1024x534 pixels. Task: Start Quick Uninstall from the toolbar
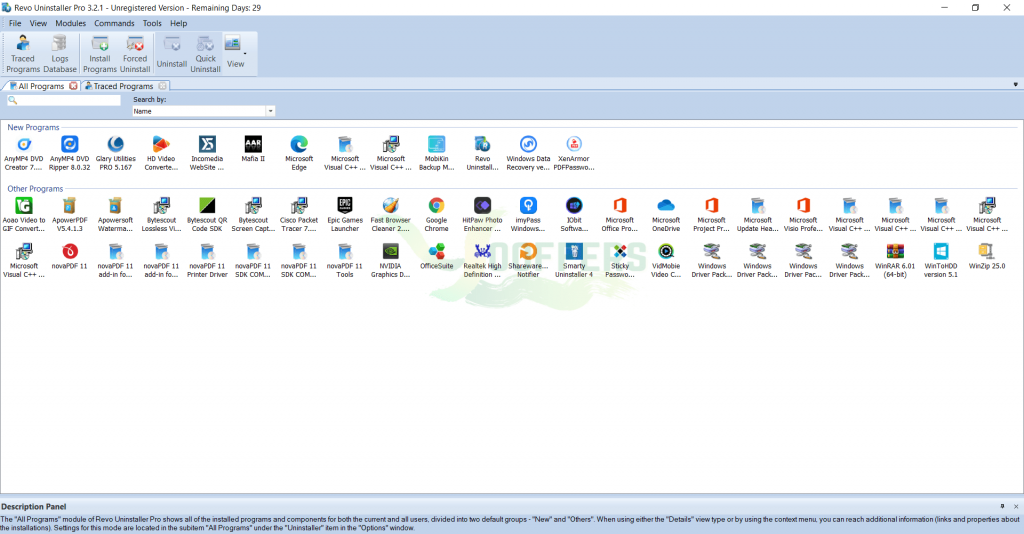coord(205,54)
